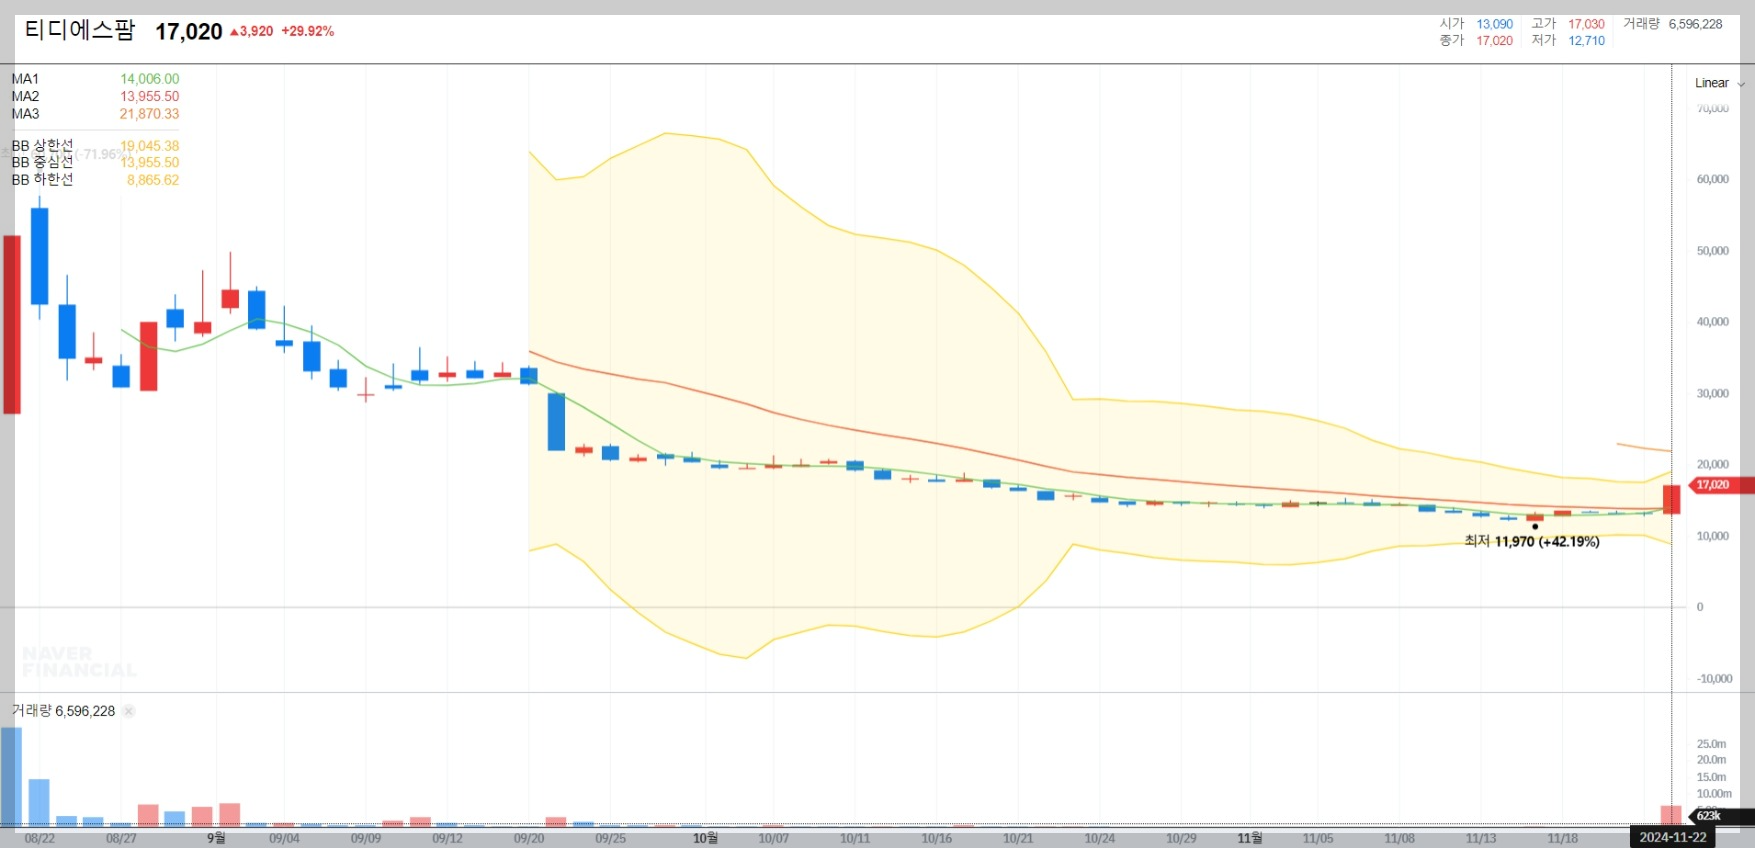Select the 10/24 date on time axis
This screenshot has width=1755, height=848.
tap(1100, 838)
